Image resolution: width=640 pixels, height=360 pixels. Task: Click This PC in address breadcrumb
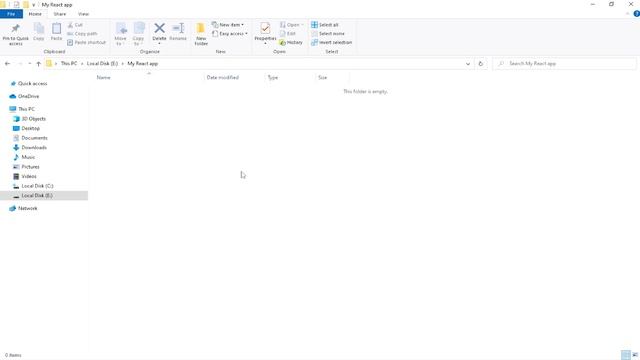[x=69, y=64]
